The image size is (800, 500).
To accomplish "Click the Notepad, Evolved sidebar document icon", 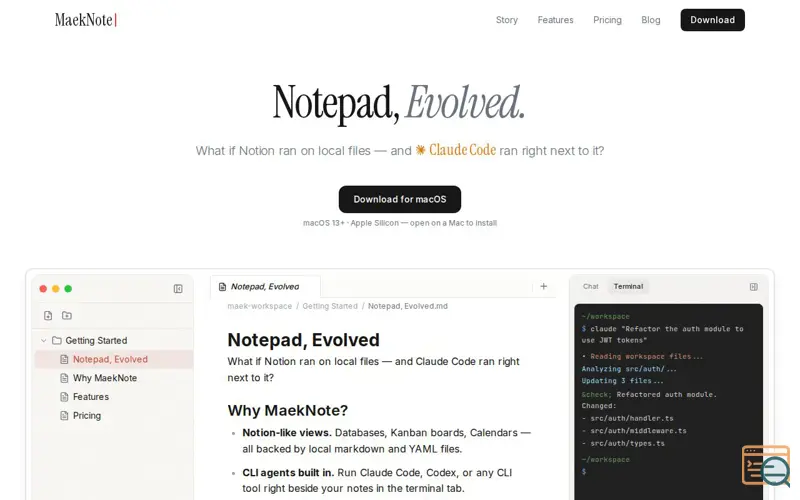I will (64, 359).
